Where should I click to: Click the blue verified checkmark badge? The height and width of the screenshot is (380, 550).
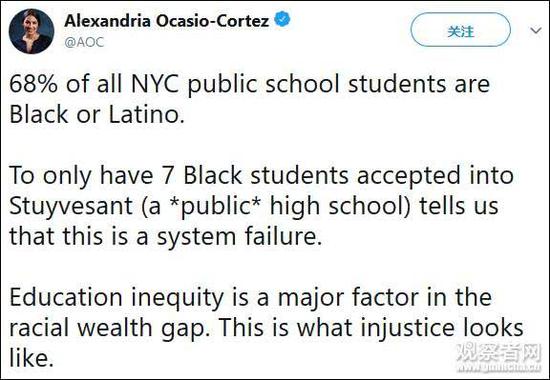tap(282, 19)
